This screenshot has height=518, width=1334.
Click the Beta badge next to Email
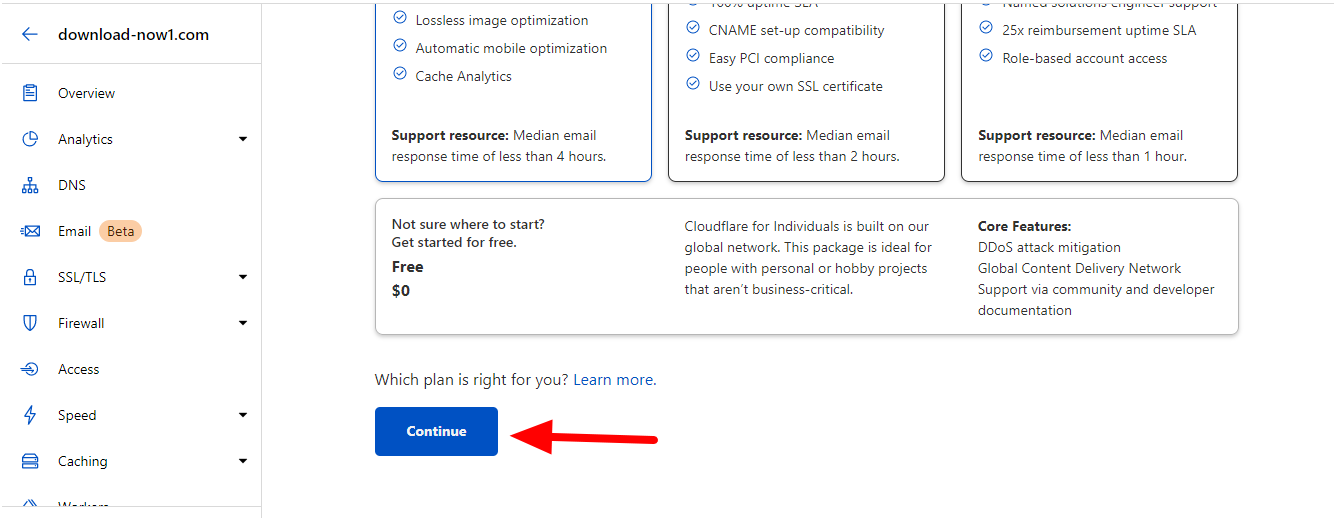(121, 231)
